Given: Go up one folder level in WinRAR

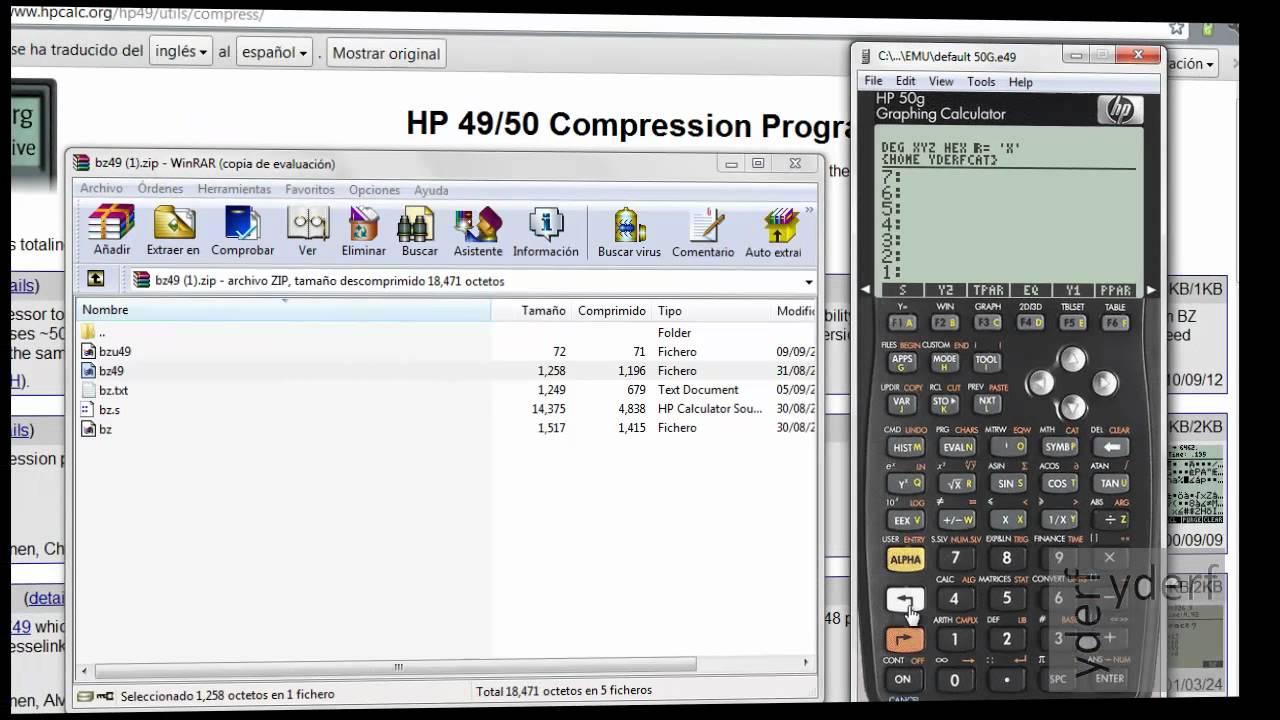Looking at the screenshot, I should coord(95,280).
